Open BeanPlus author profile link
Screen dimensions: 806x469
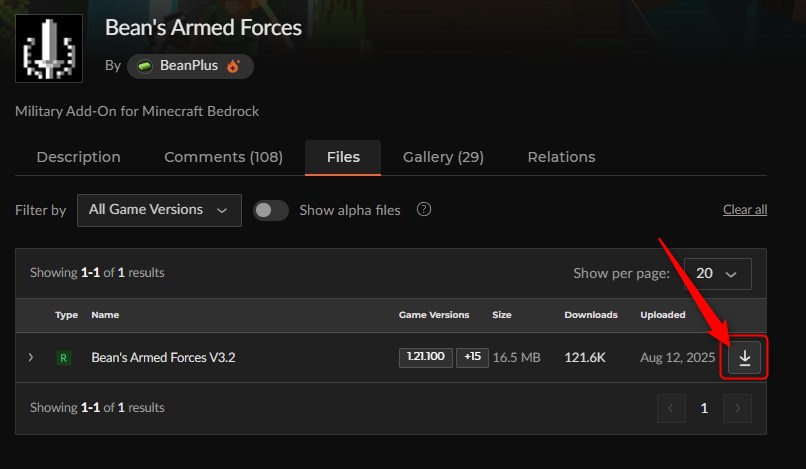[x=189, y=66]
